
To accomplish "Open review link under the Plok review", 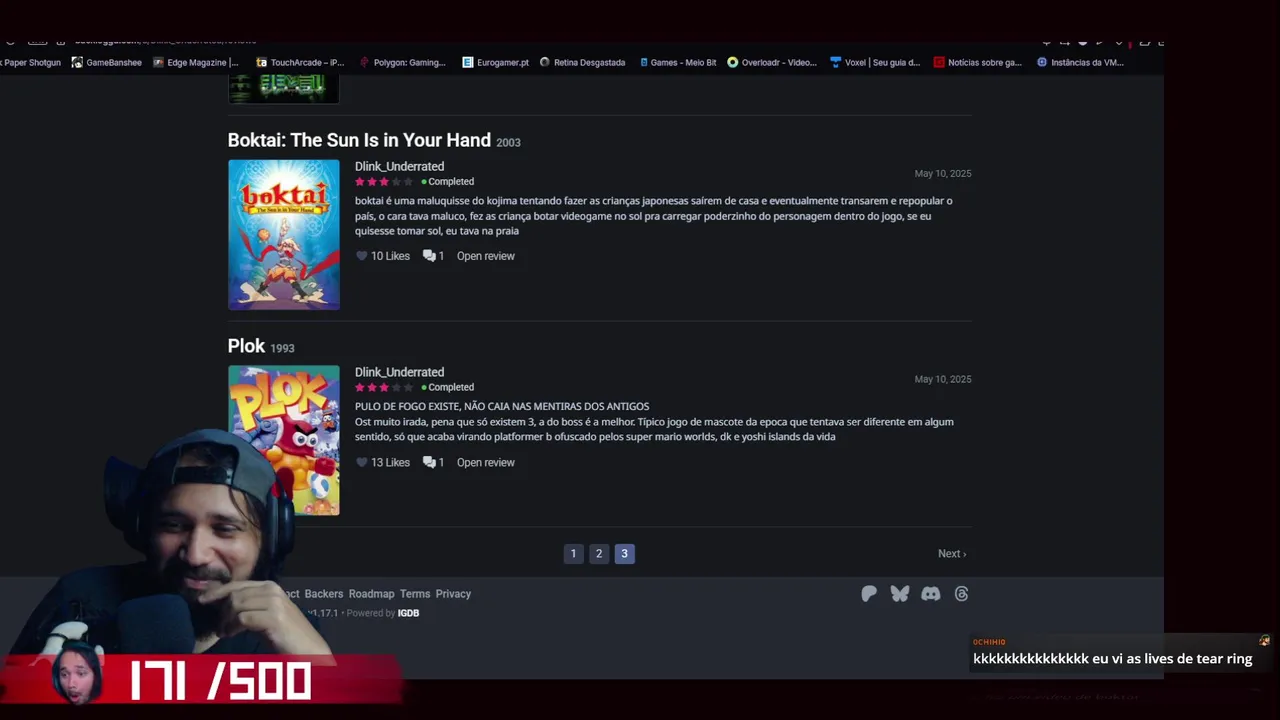I will 486,462.
